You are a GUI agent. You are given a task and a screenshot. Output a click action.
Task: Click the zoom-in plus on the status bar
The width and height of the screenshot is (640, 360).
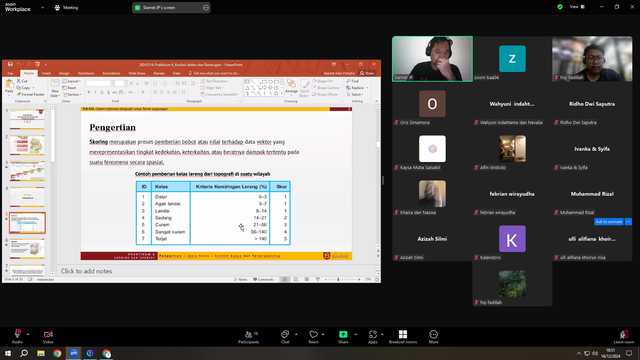(359, 280)
